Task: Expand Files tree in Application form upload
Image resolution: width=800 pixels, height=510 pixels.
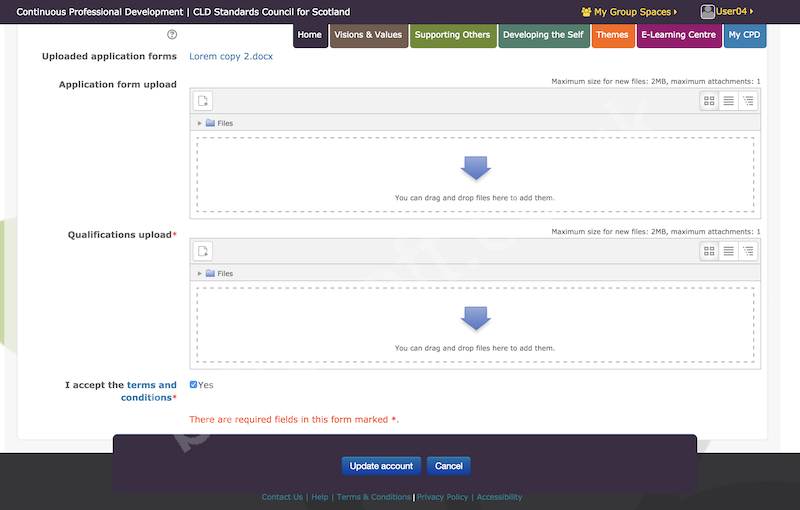Action: 199,123
